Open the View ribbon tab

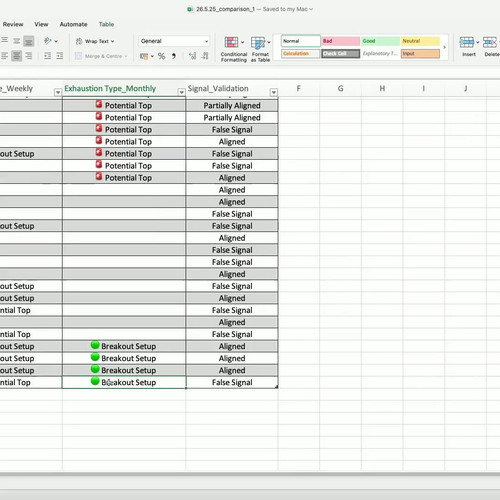click(41, 24)
